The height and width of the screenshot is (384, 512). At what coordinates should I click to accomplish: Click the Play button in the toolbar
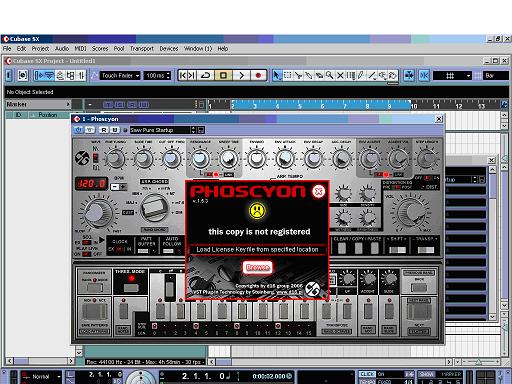pos(241,76)
